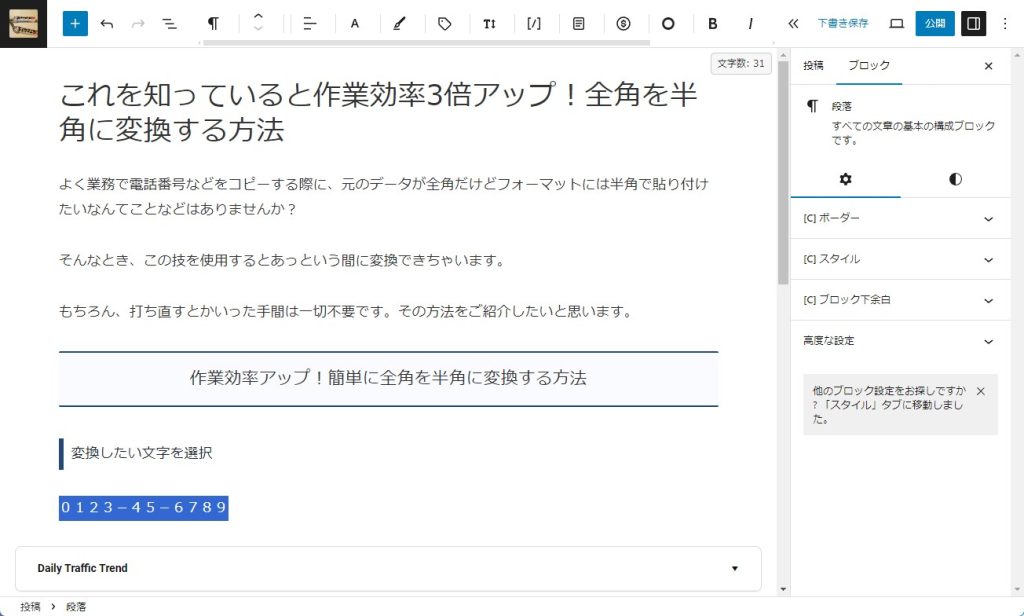Click the highlighter marker icon

click(x=399, y=23)
